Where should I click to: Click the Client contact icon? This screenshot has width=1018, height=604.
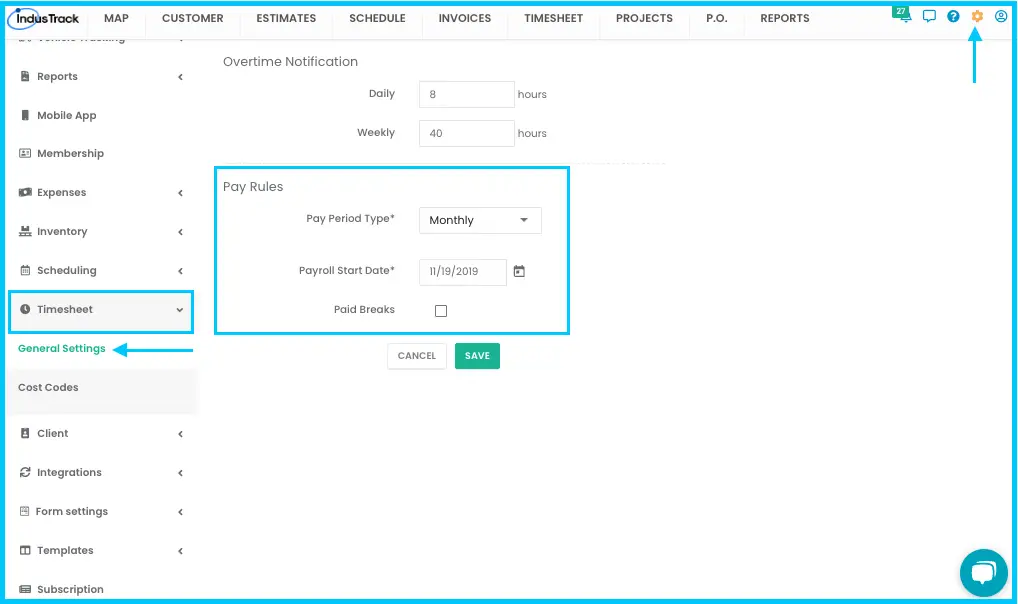click(25, 433)
